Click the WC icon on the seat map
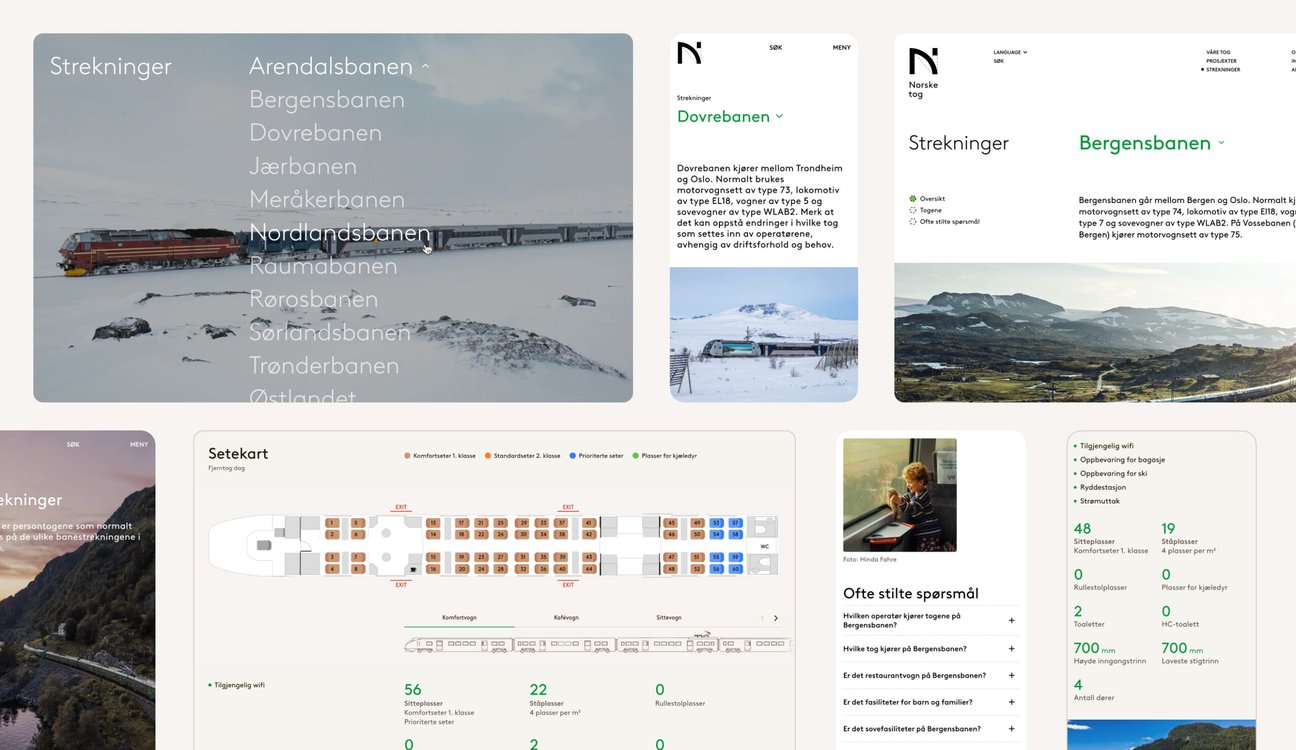The width and height of the screenshot is (1296, 750). [764, 546]
